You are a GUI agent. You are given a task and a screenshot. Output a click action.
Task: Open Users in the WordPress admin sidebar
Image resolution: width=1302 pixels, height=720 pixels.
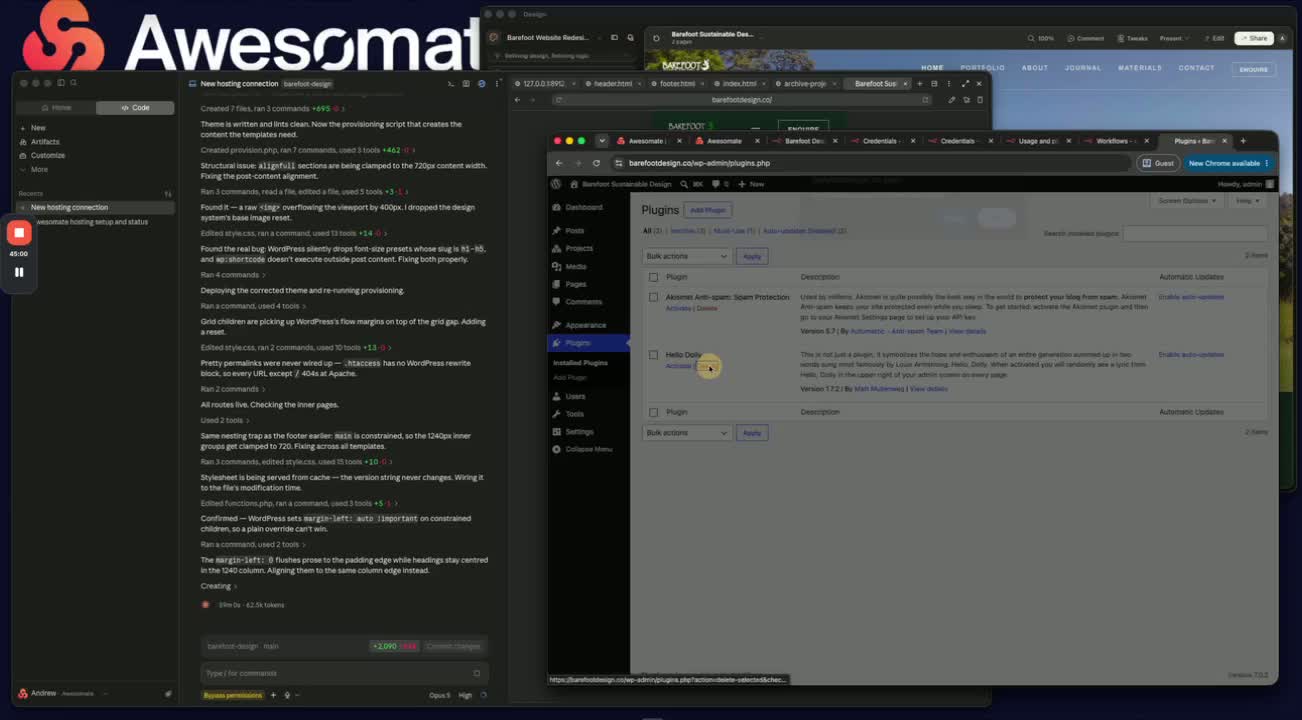point(575,396)
